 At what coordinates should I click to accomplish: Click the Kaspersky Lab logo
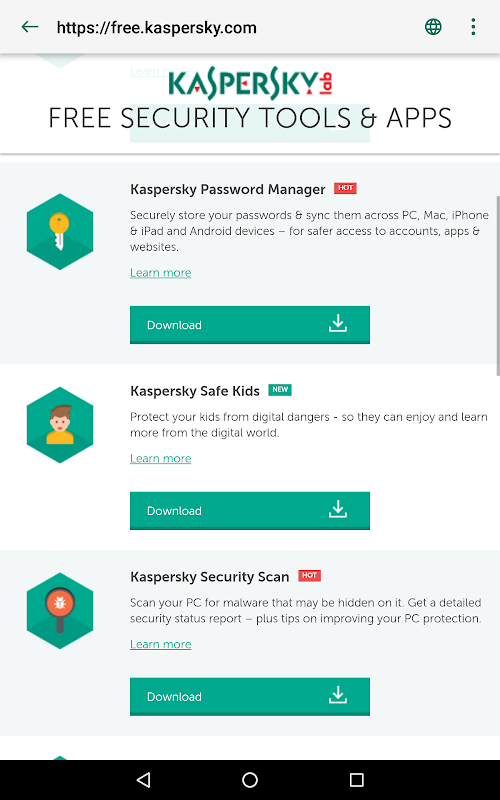250,83
